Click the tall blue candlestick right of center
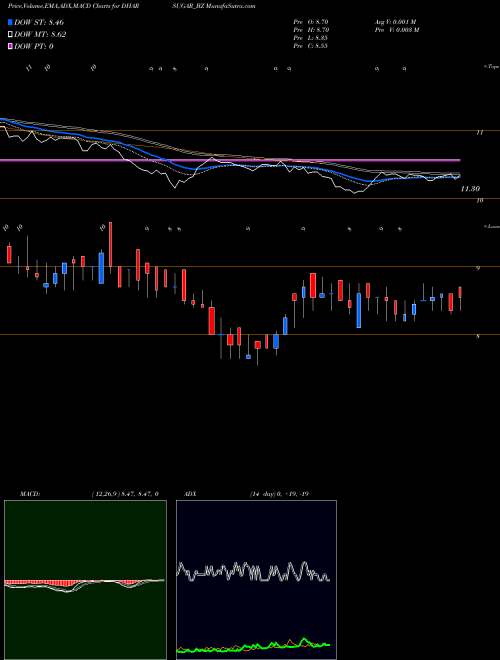The width and height of the screenshot is (500, 660). point(359,310)
